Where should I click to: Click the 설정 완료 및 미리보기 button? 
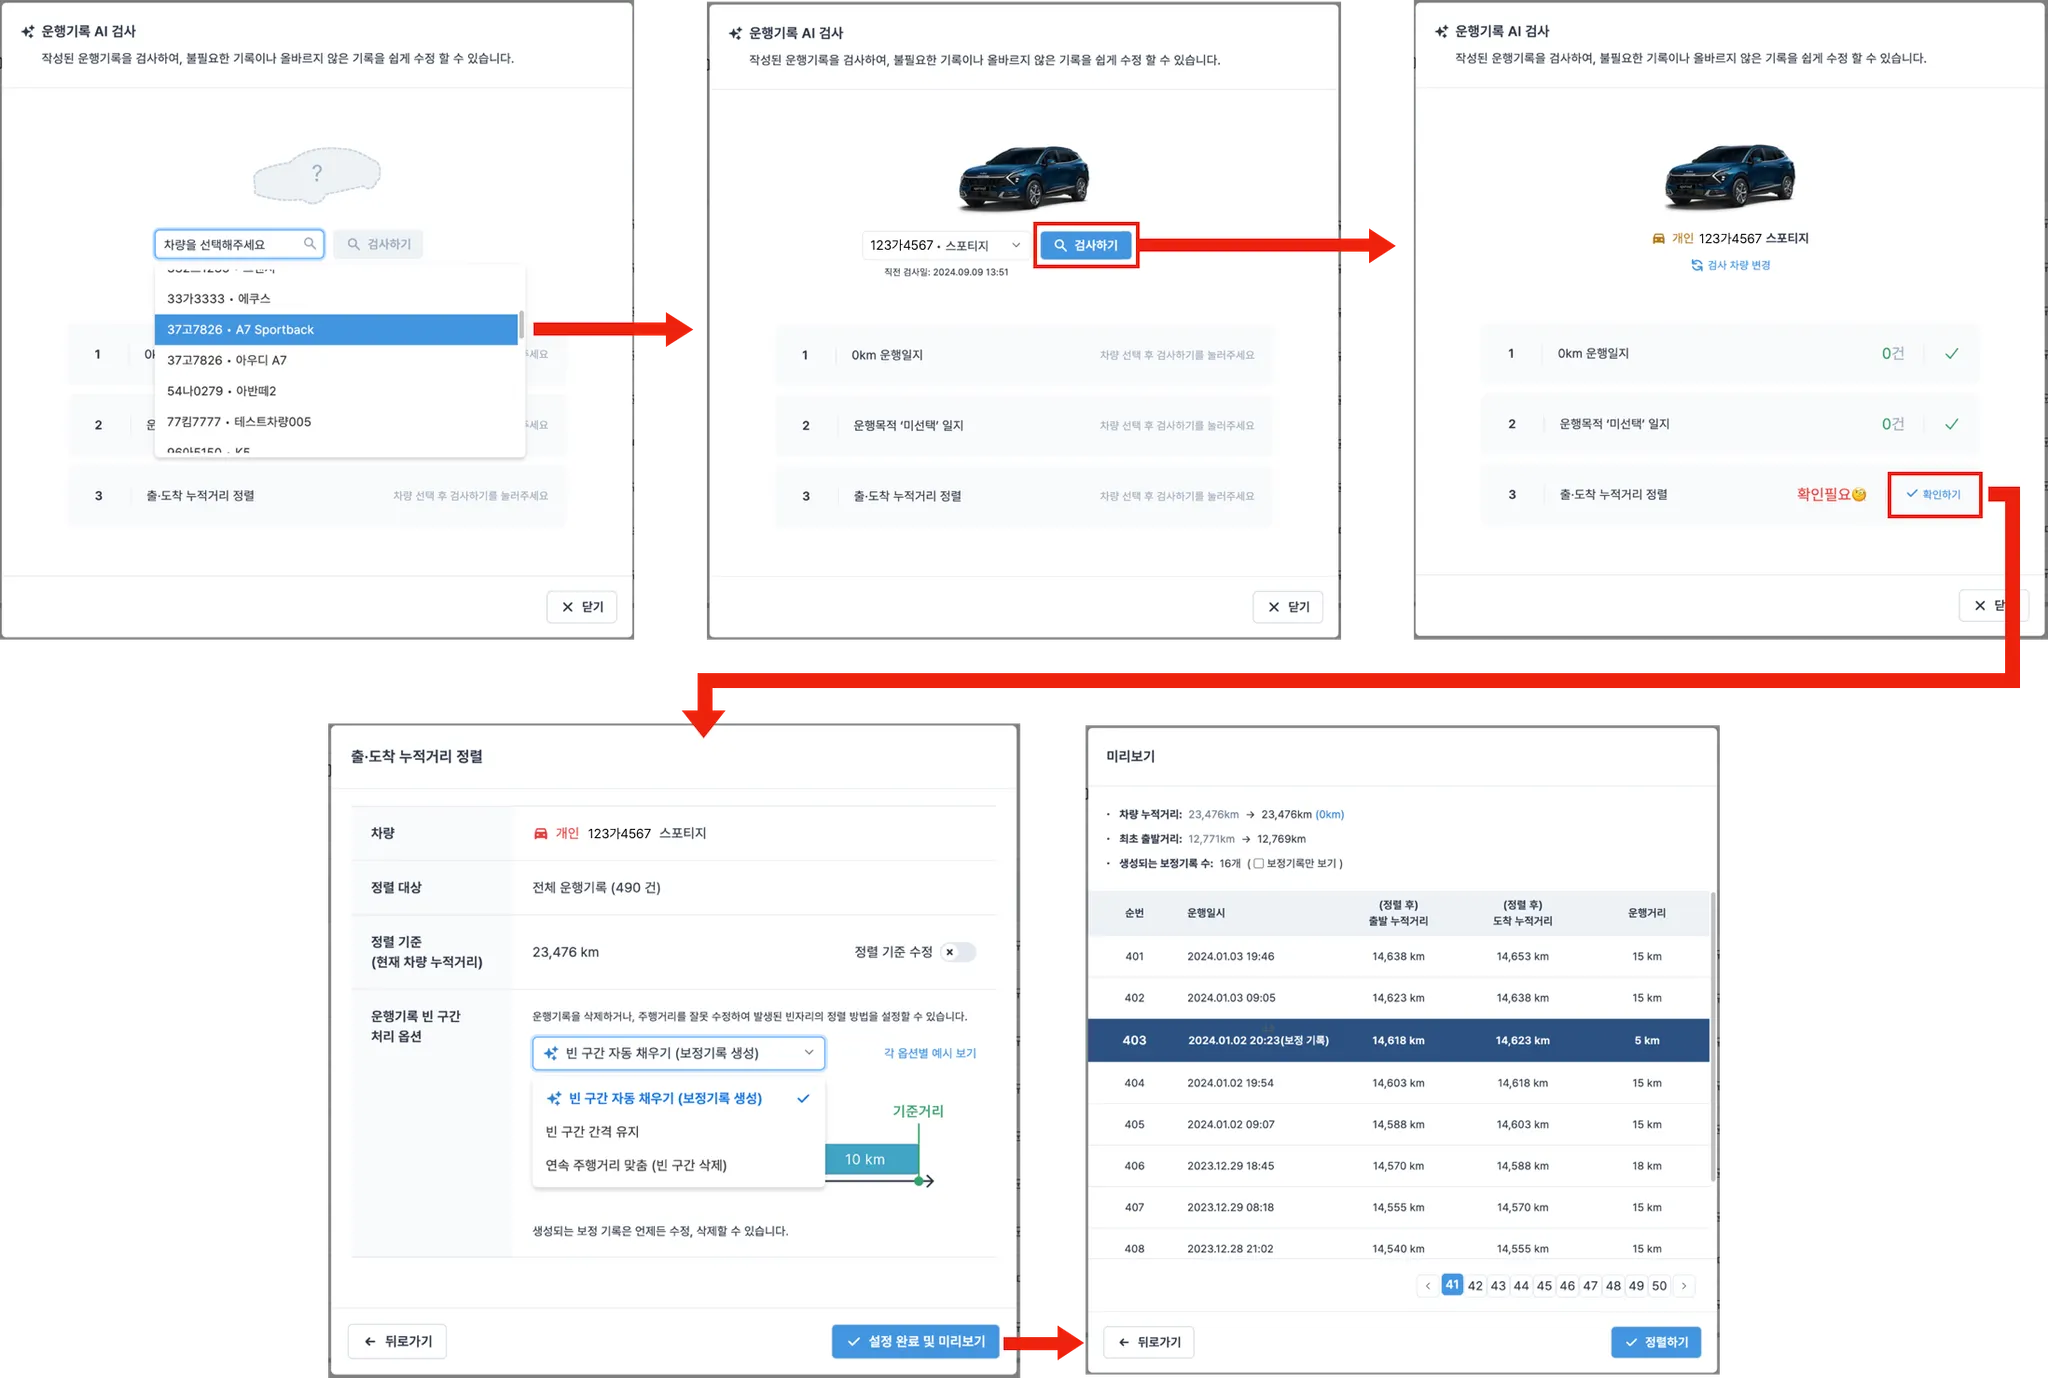pos(915,1342)
